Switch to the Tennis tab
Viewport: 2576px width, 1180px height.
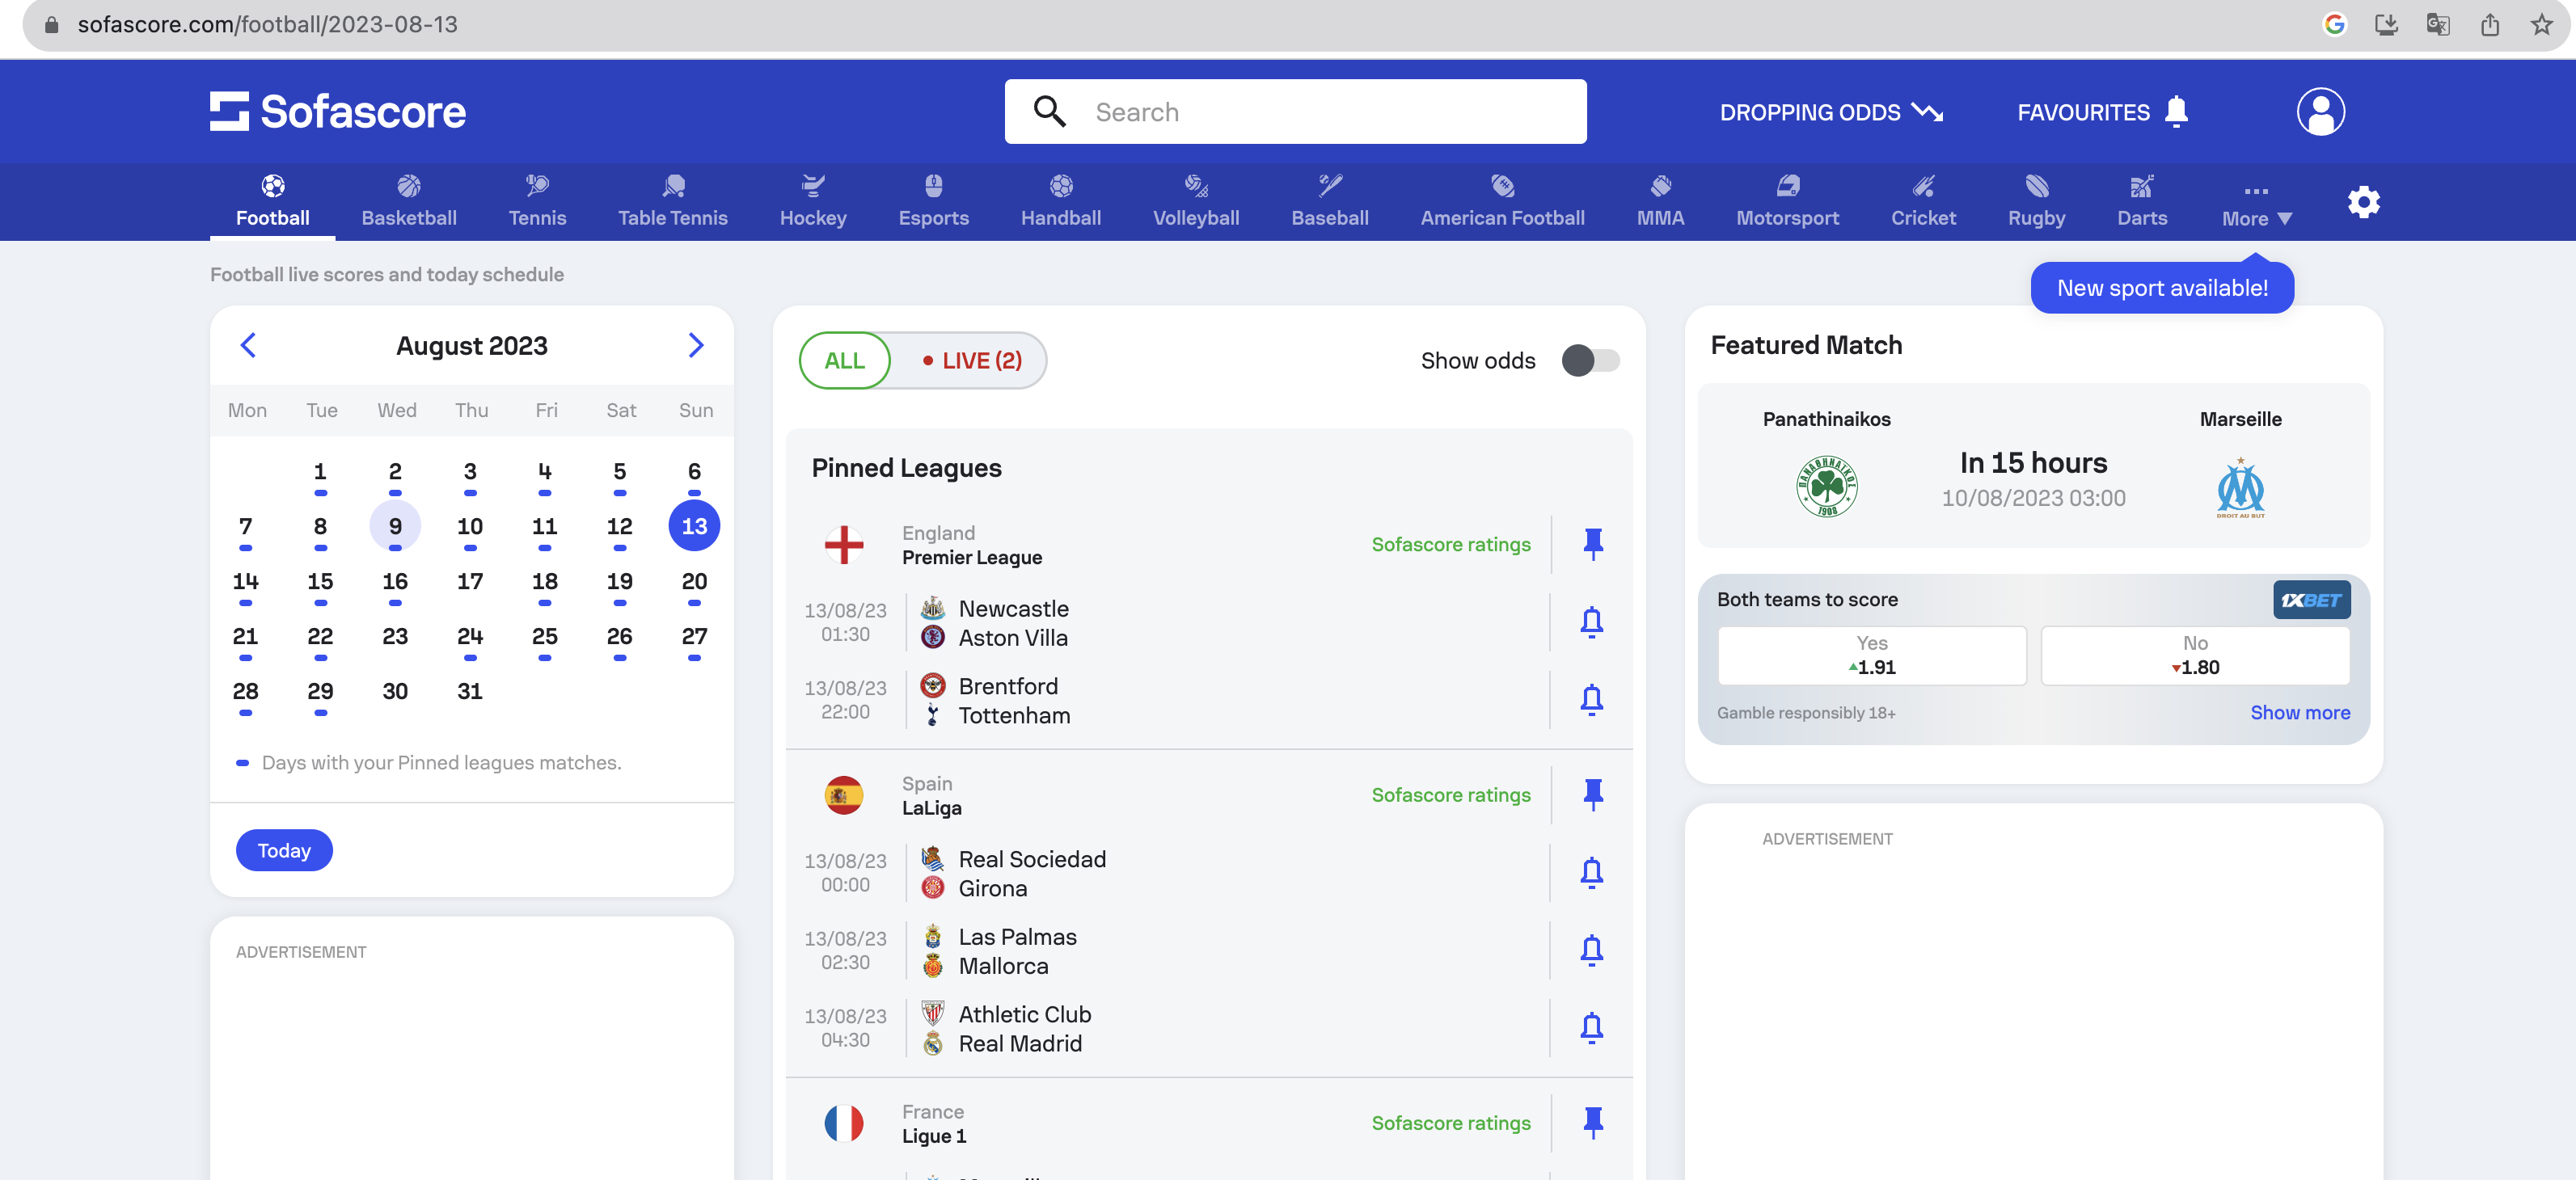(x=537, y=201)
